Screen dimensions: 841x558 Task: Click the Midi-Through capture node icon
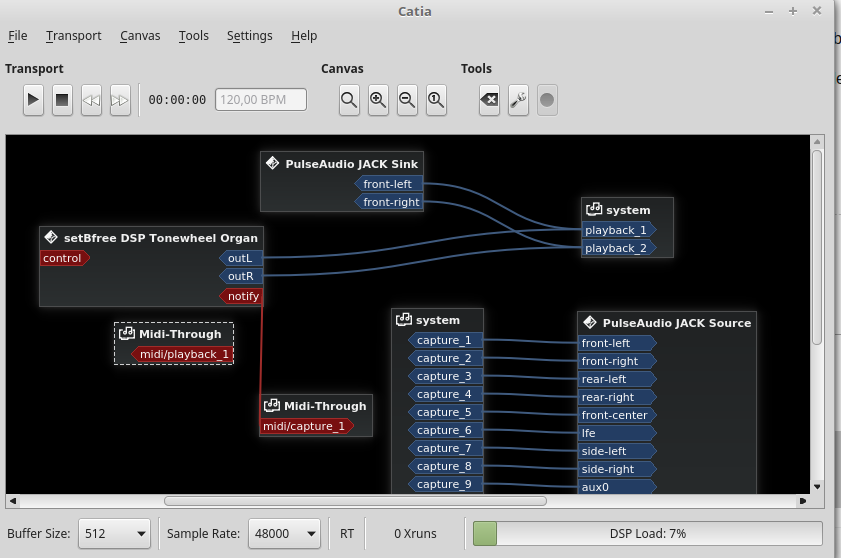(x=272, y=406)
